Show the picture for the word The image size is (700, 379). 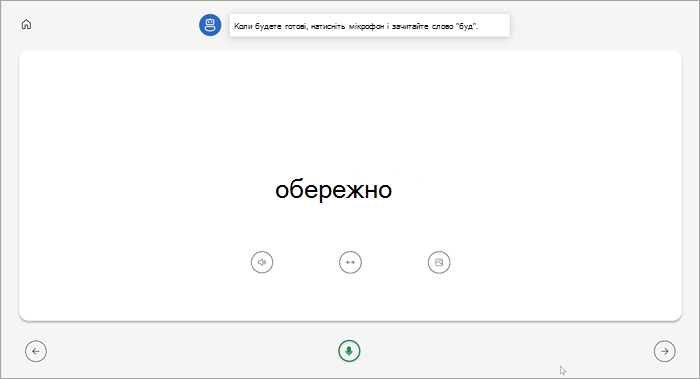439,262
